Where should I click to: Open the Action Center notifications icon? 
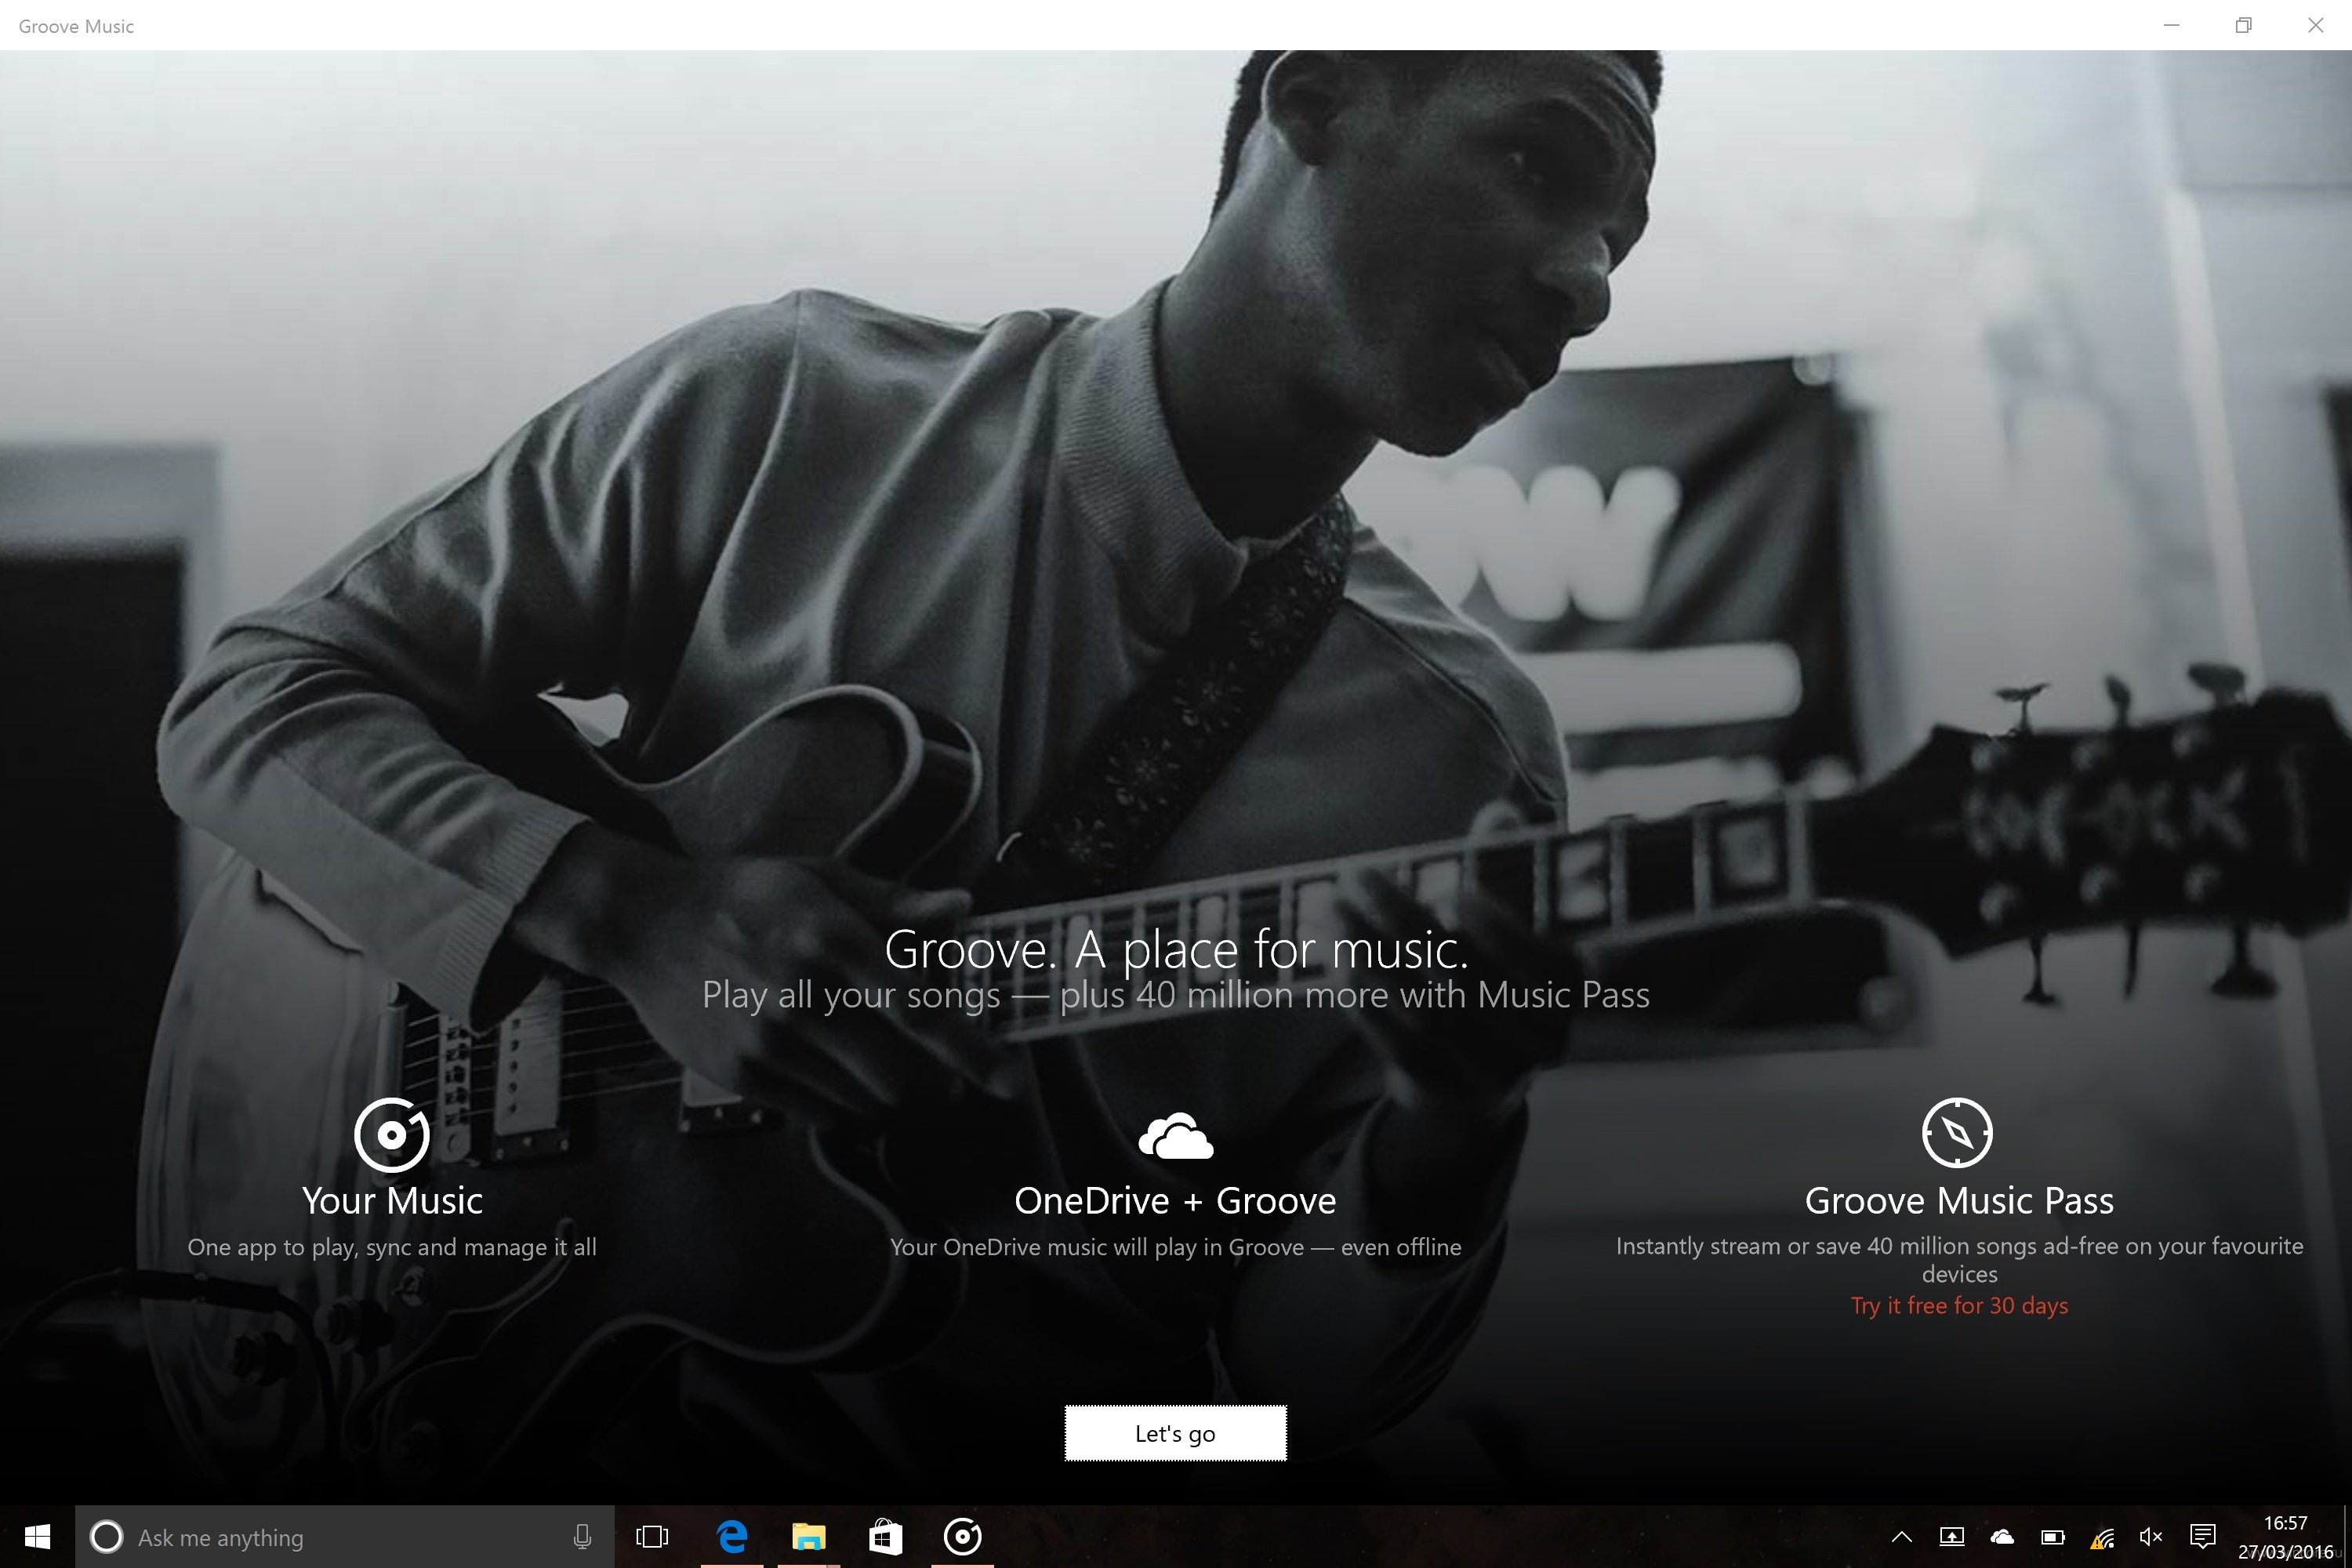(2202, 1536)
